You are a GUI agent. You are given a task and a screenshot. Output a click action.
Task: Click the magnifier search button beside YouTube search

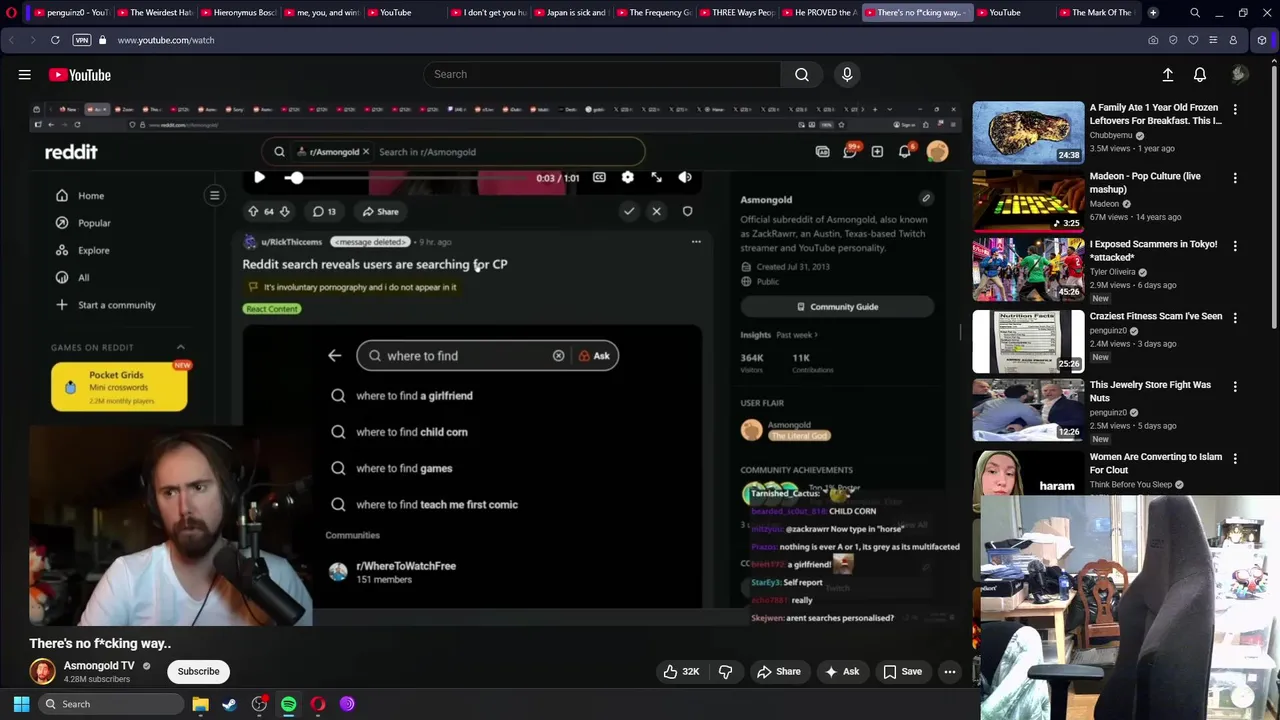[802, 74]
